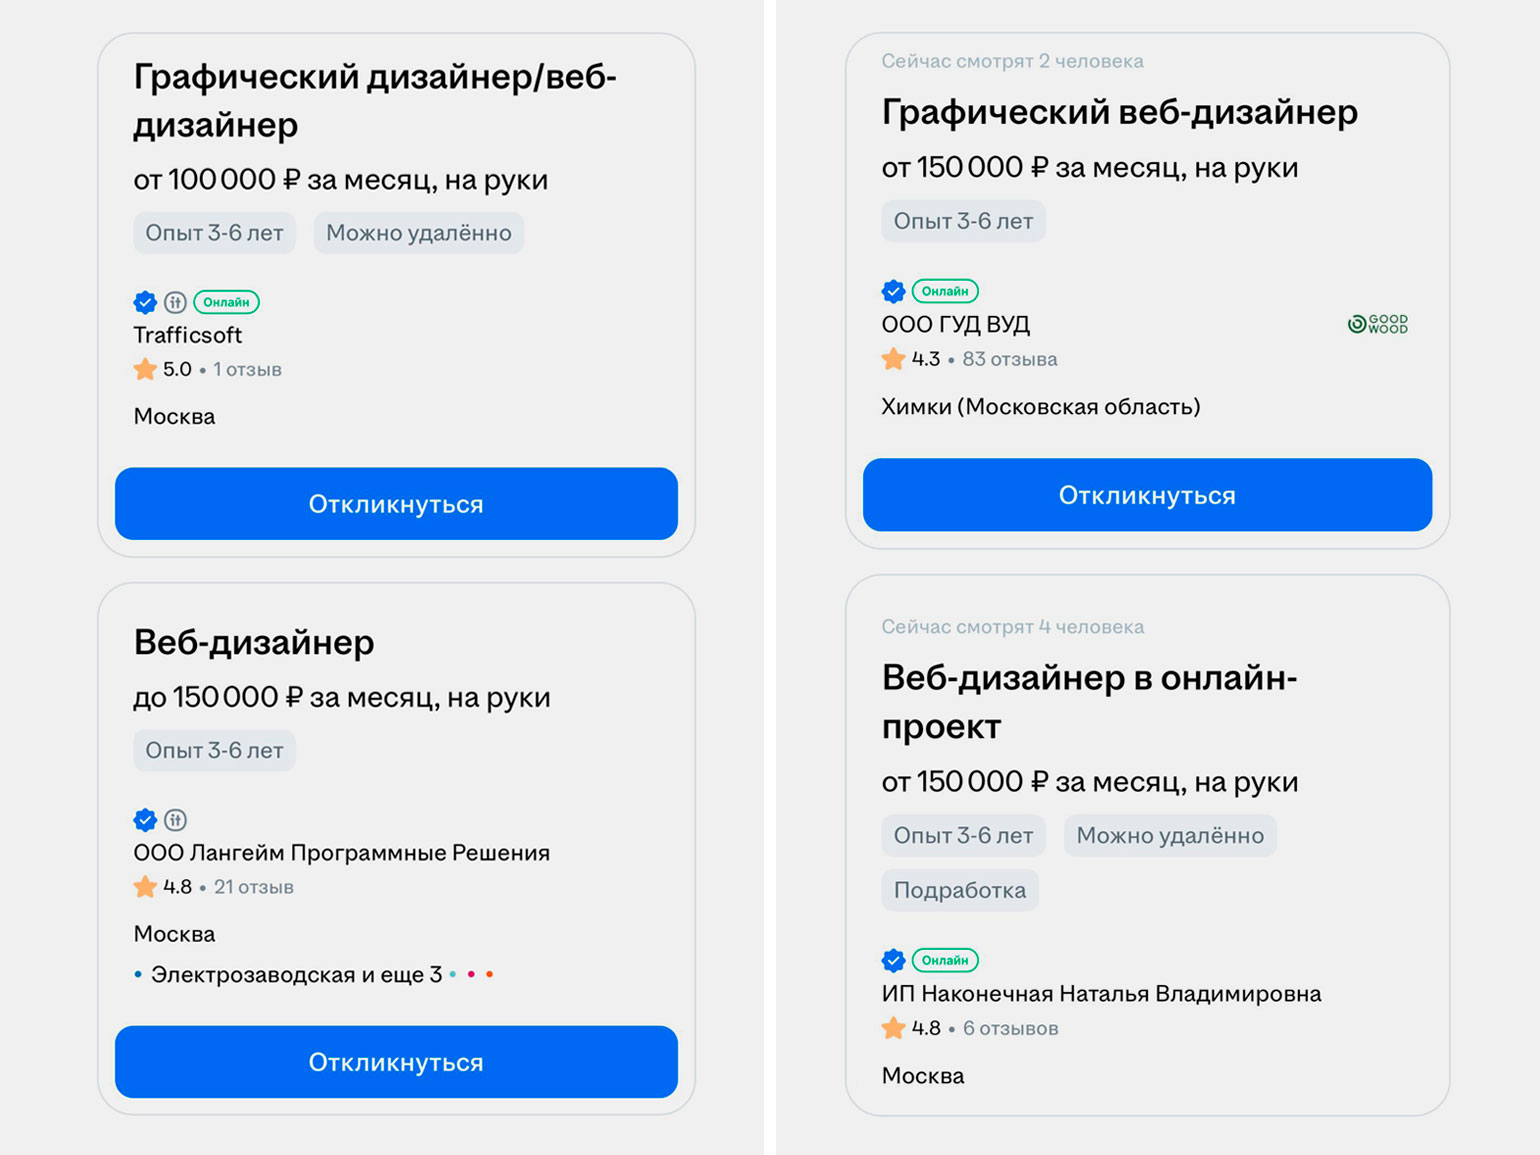The image size is (1540, 1155).
Task: Select the Подработка tag
Action: (x=959, y=890)
